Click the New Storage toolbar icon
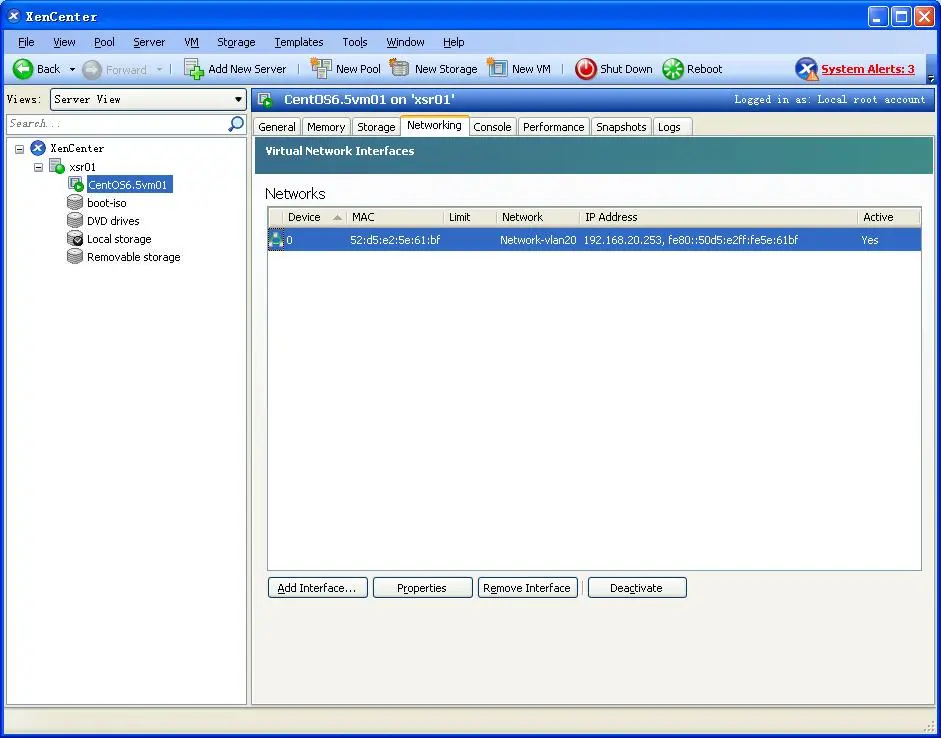The image size is (941, 738). 399,68
